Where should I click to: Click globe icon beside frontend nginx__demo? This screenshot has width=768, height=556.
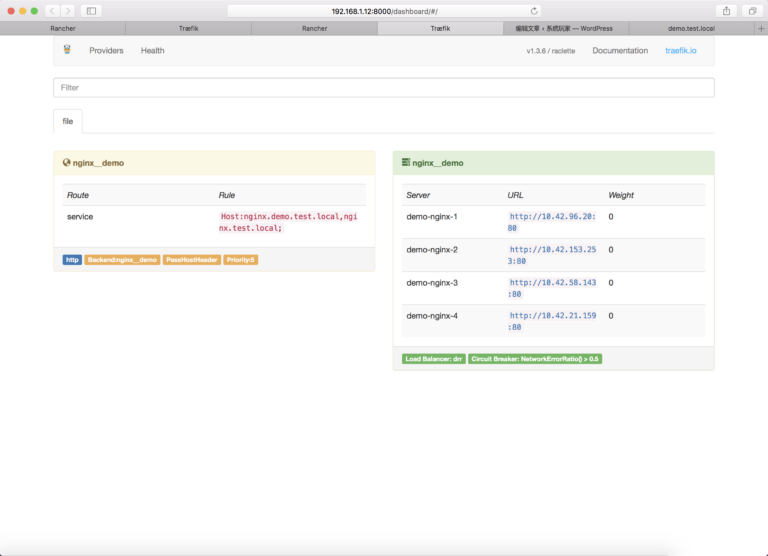(x=67, y=163)
